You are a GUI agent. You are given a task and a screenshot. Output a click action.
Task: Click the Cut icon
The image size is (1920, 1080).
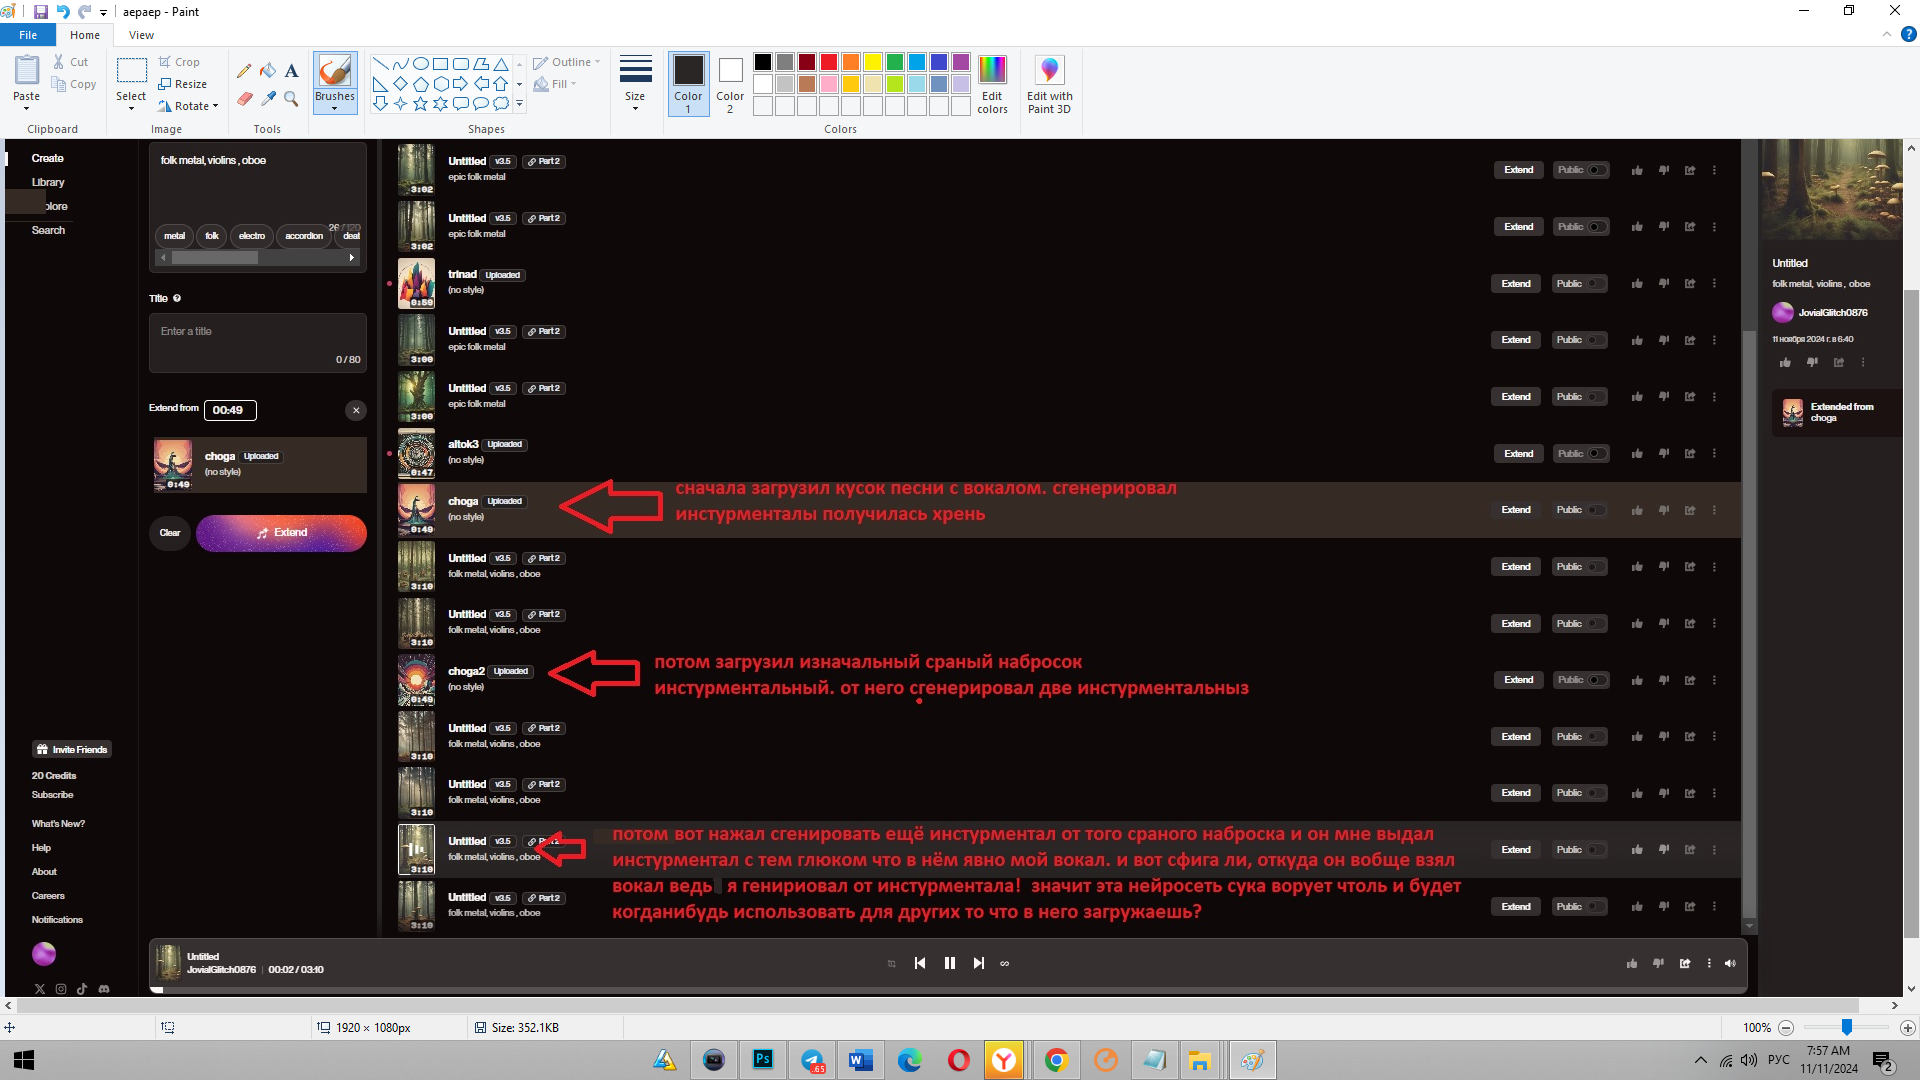(x=59, y=62)
